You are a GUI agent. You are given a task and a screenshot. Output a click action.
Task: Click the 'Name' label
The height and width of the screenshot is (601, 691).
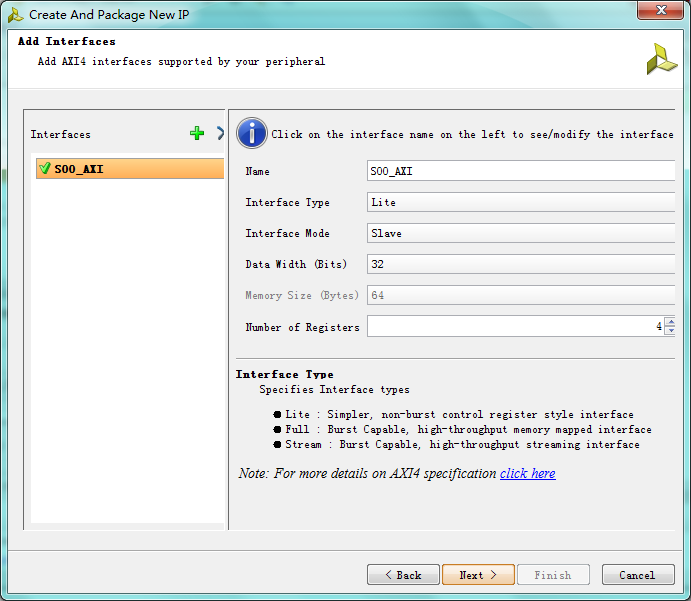(257, 171)
